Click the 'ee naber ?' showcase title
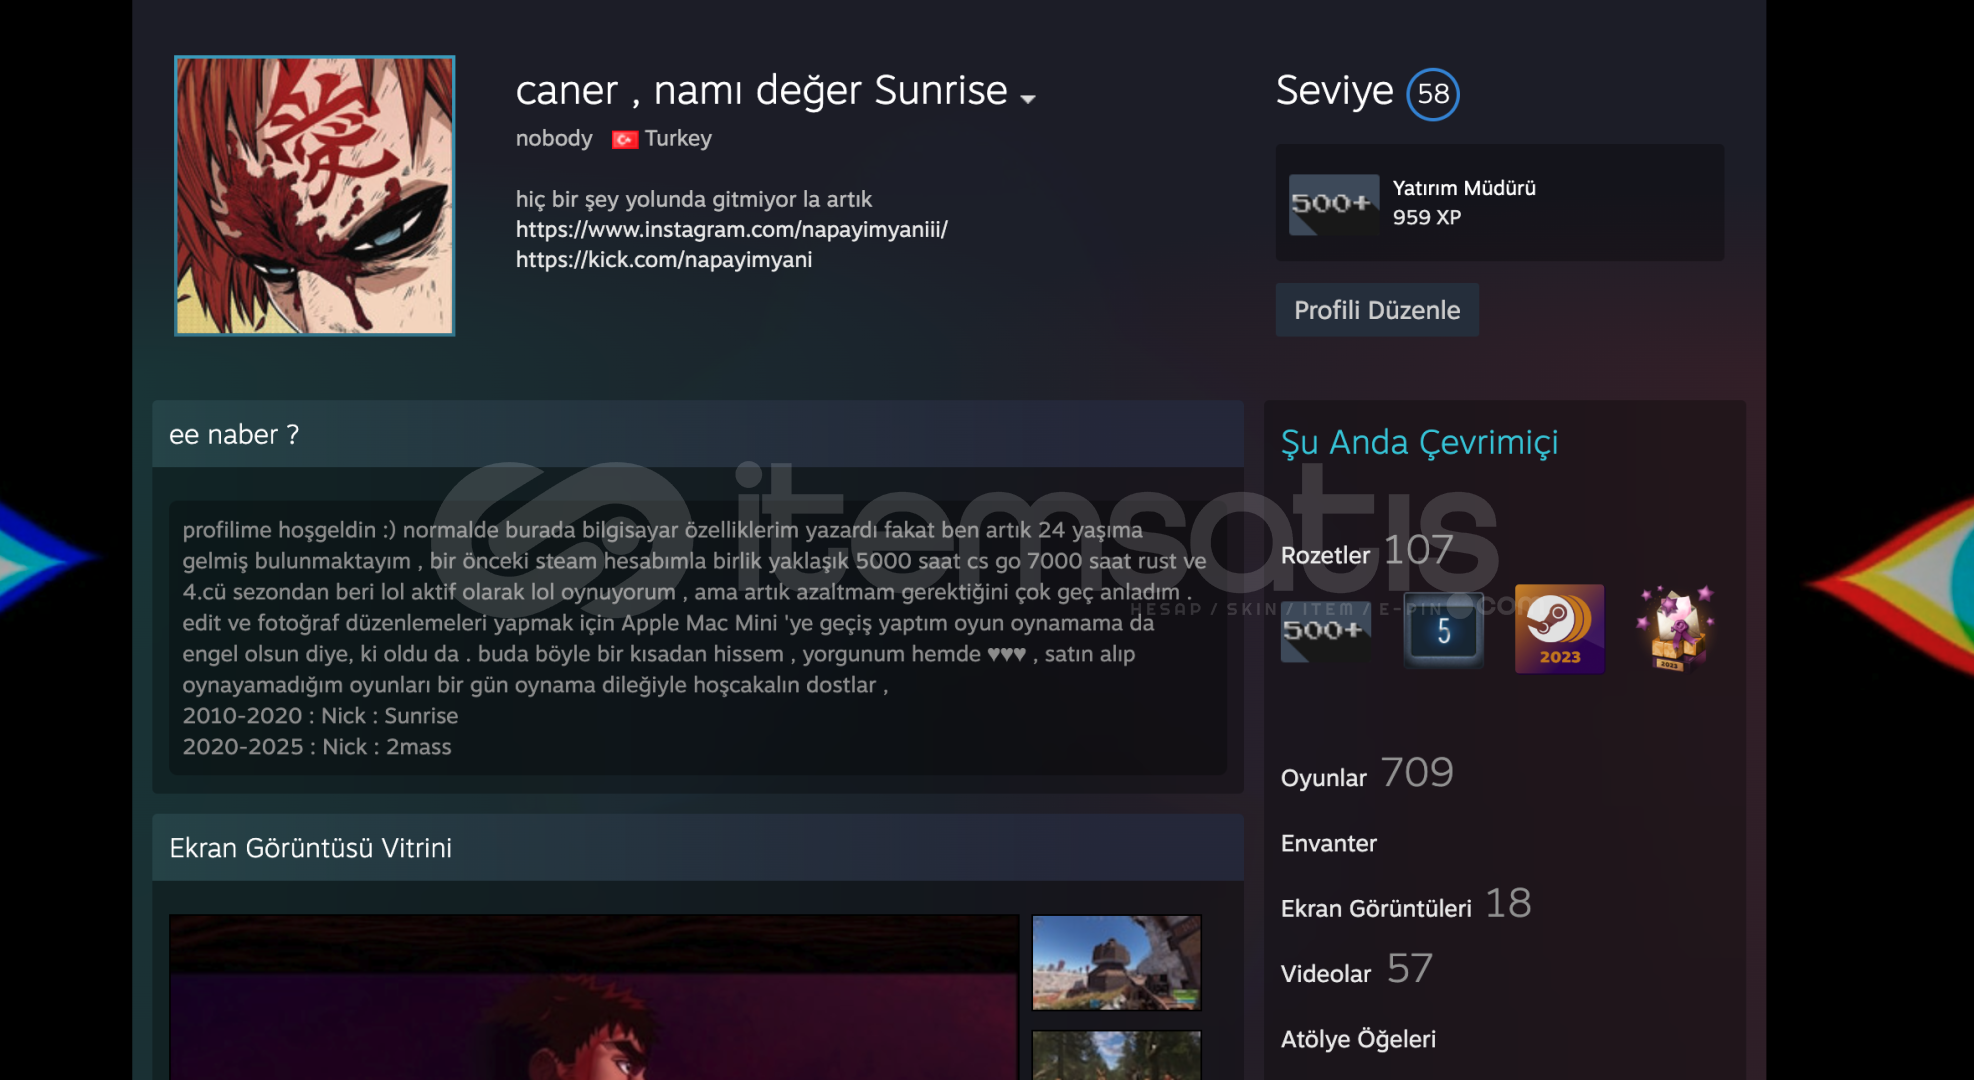This screenshot has width=1974, height=1080. (234, 435)
